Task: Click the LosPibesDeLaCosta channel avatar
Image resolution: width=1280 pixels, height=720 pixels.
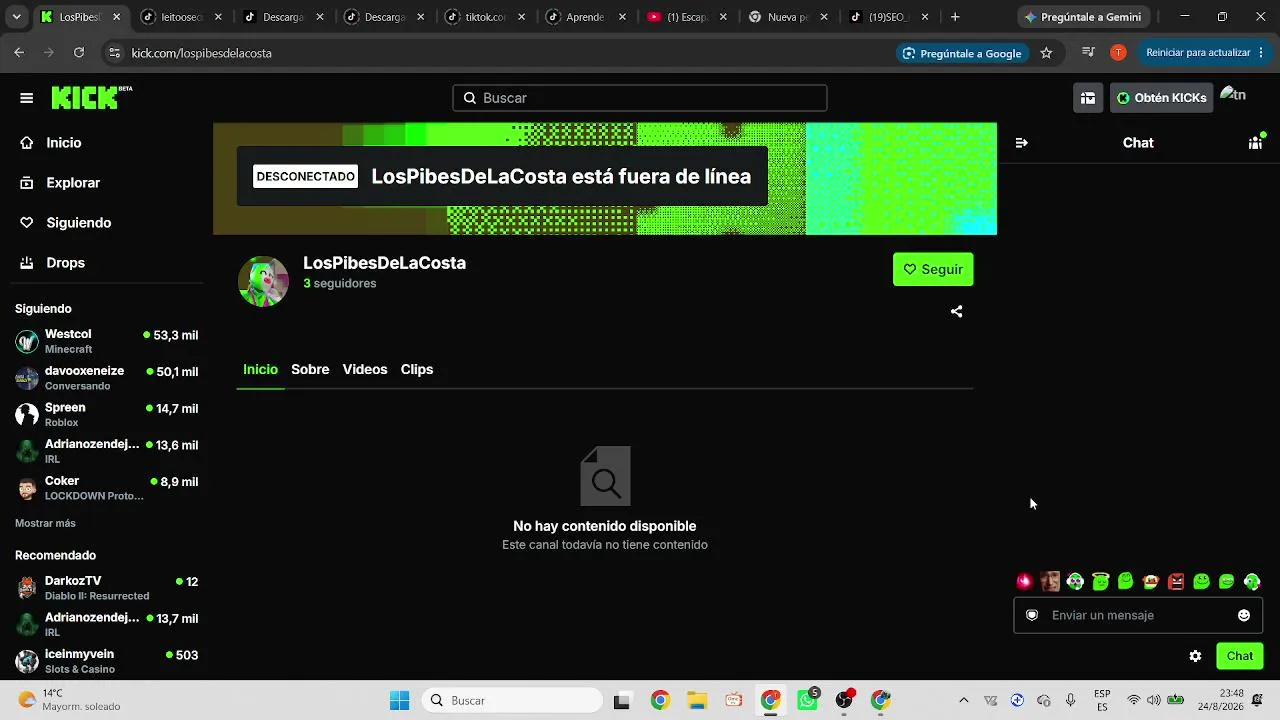Action: click(263, 281)
